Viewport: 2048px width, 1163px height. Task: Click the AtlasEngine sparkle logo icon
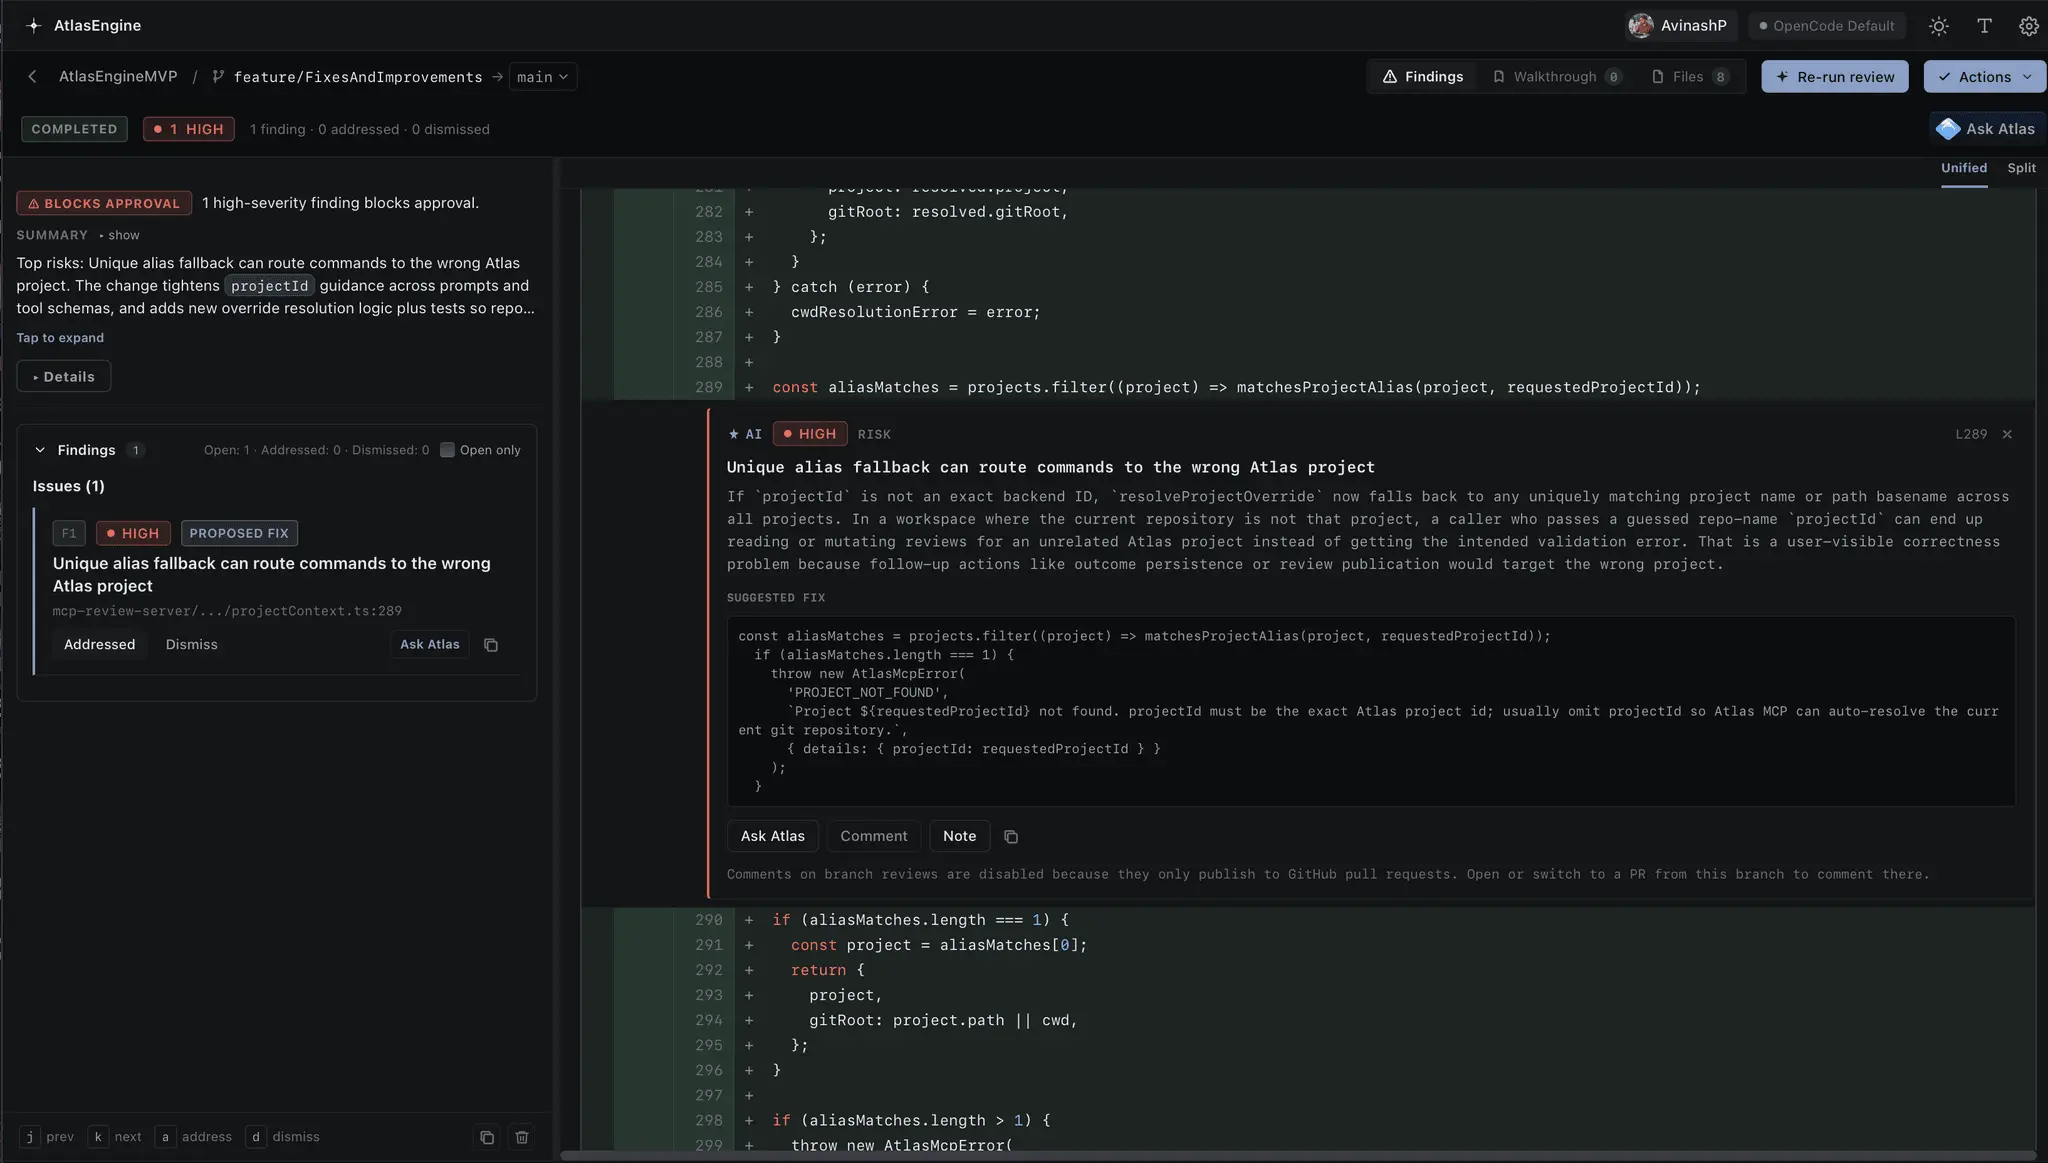click(34, 26)
